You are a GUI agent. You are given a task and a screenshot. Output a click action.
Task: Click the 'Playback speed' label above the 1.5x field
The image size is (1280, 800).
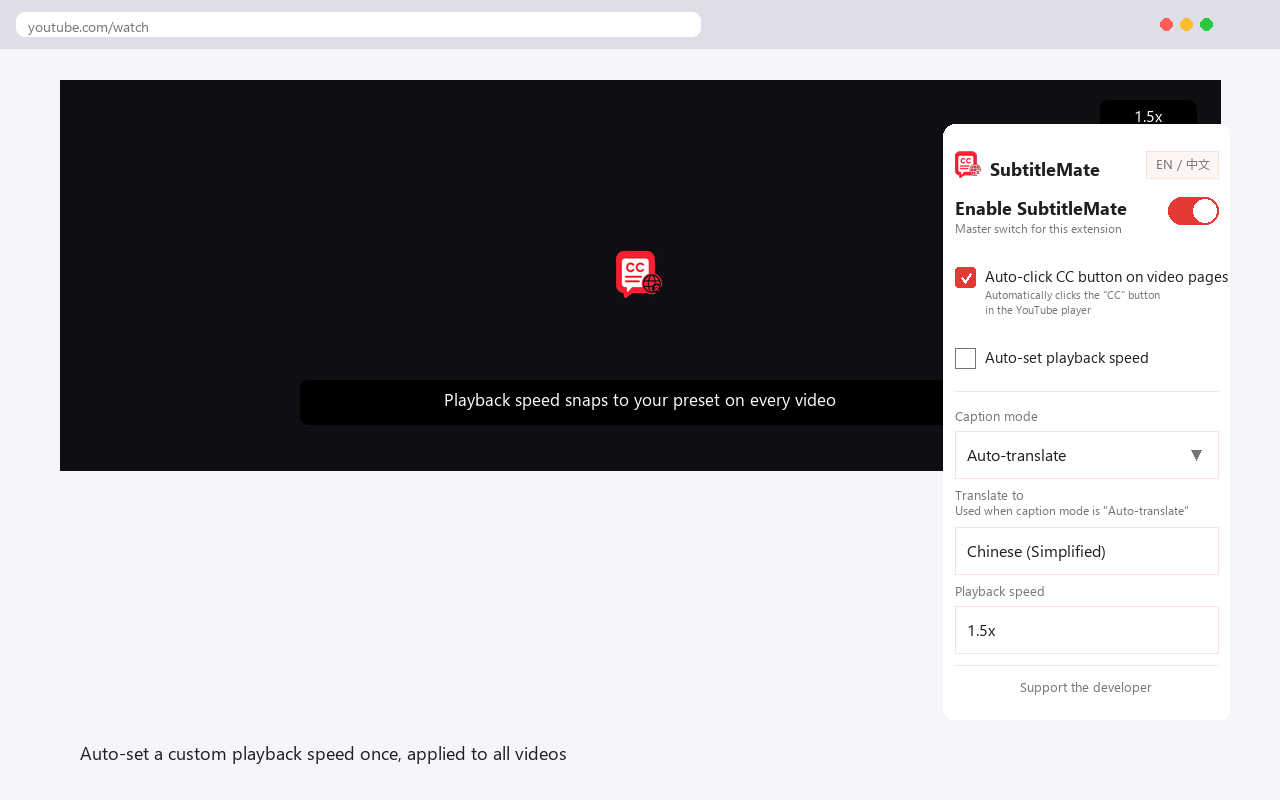[1000, 592]
